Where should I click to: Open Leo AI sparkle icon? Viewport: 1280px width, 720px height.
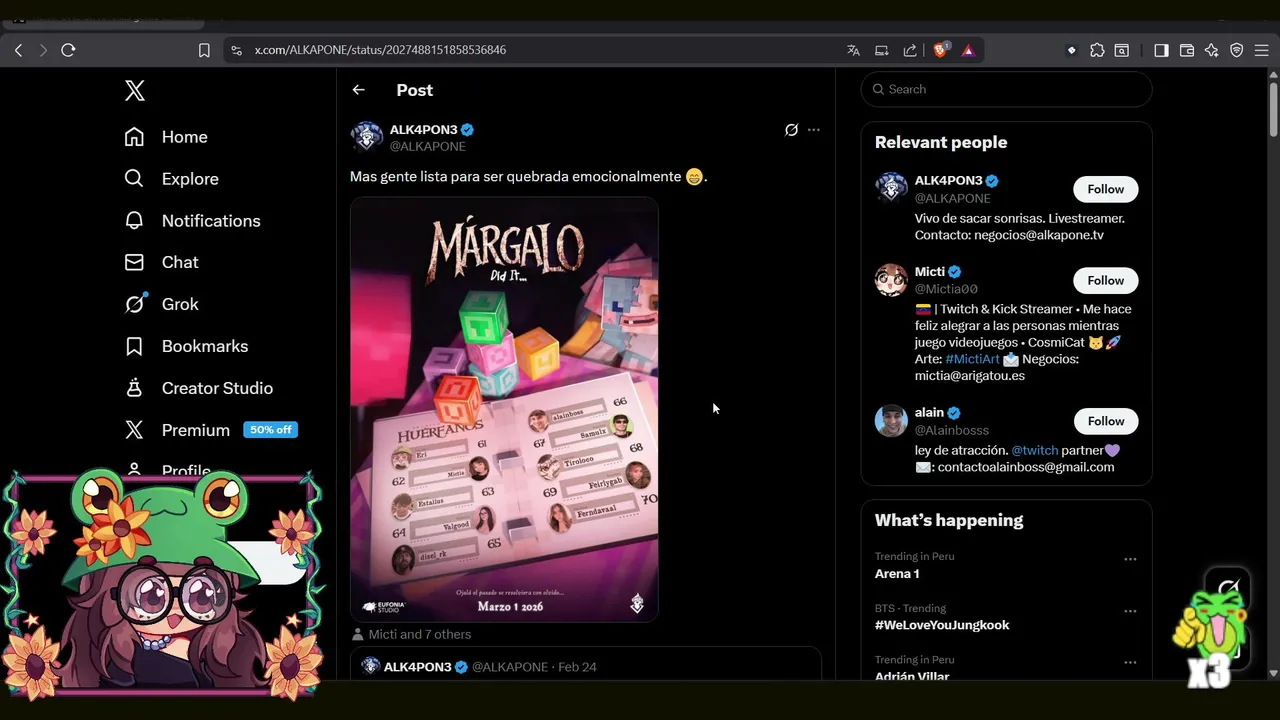[1212, 50]
